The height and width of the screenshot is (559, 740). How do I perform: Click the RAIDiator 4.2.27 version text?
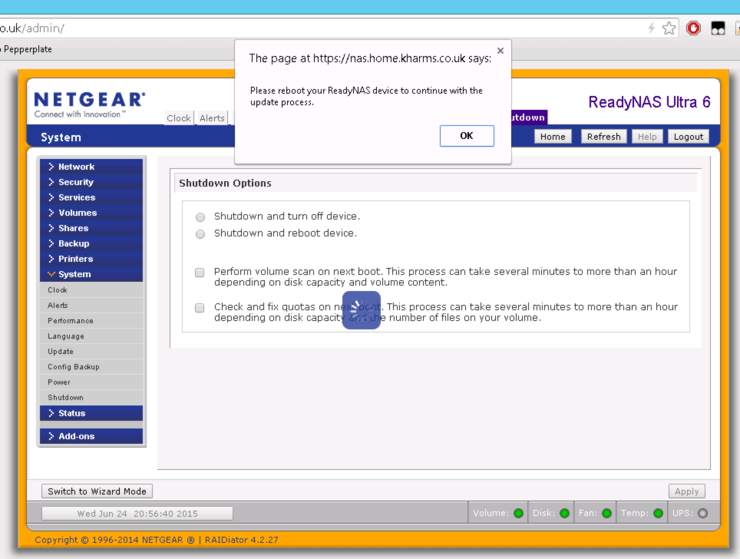242,540
